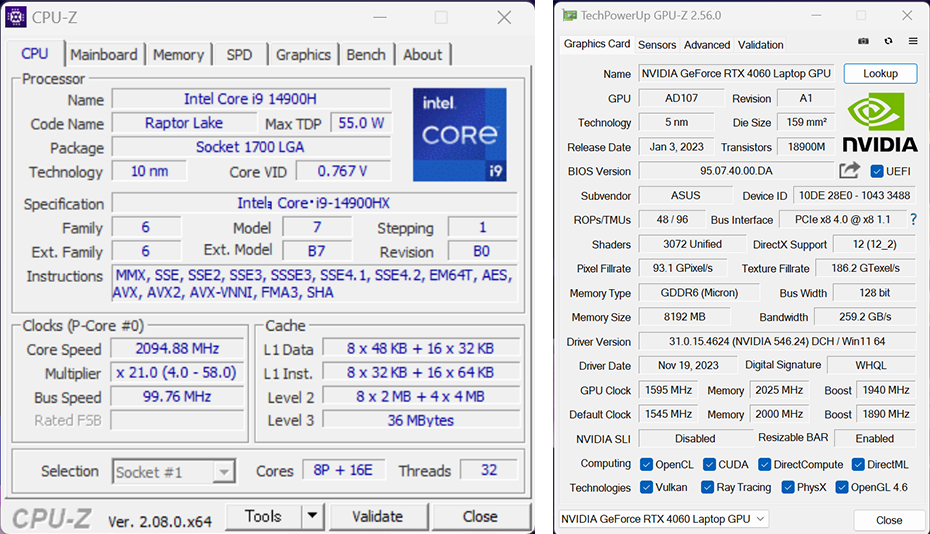
Task: Open the GPU-Z hamburger menu
Action: [912, 42]
